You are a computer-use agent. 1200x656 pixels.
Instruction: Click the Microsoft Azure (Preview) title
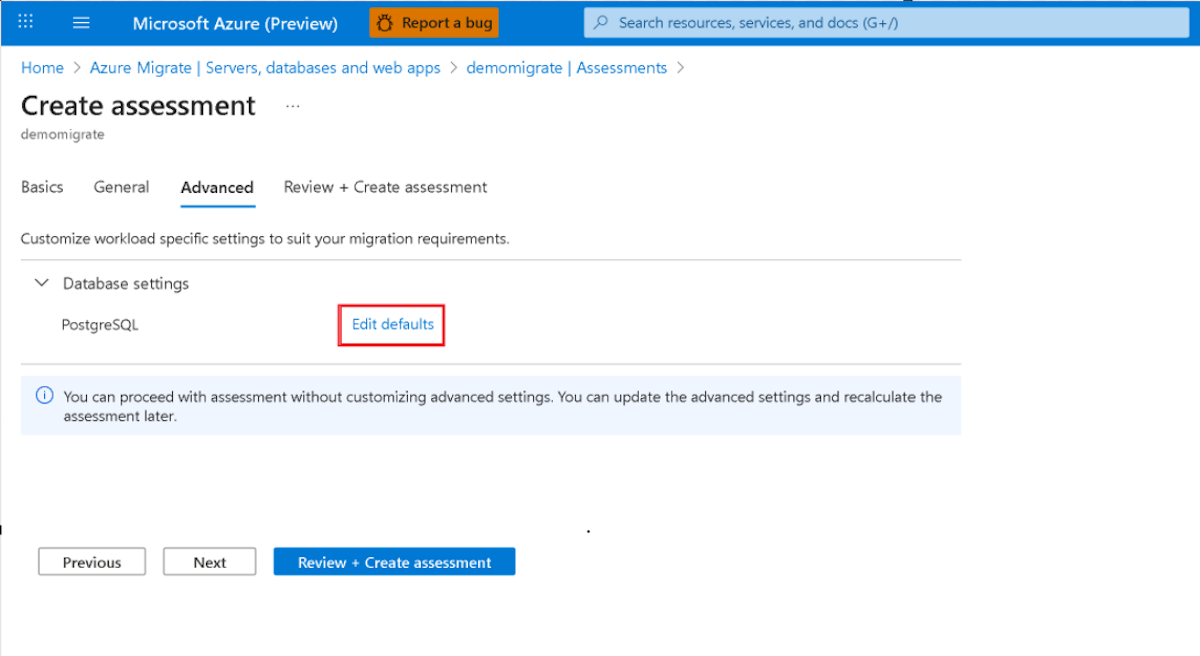(x=235, y=23)
